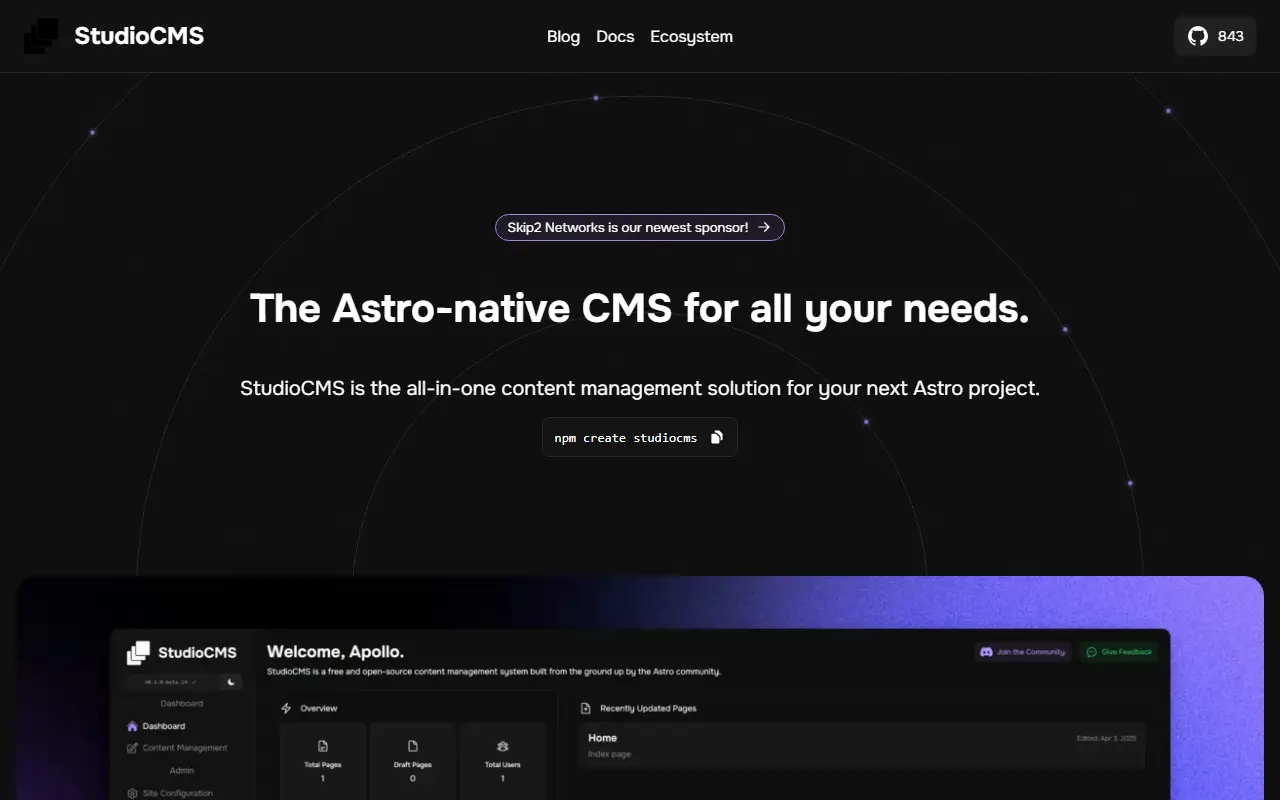Click the Admin section label in sidebar
The height and width of the screenshot is (800, 1280).
click(x=182, y=770)
